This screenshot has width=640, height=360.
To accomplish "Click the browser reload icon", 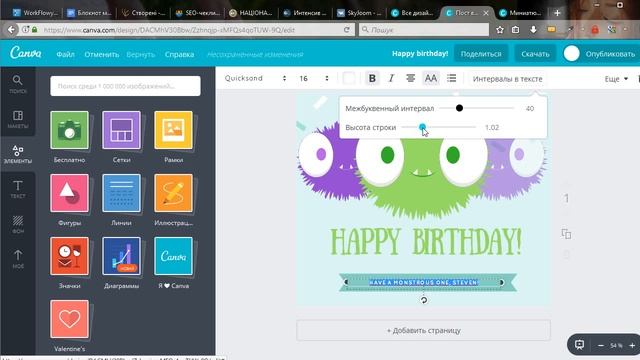I will tap(347, 29).
